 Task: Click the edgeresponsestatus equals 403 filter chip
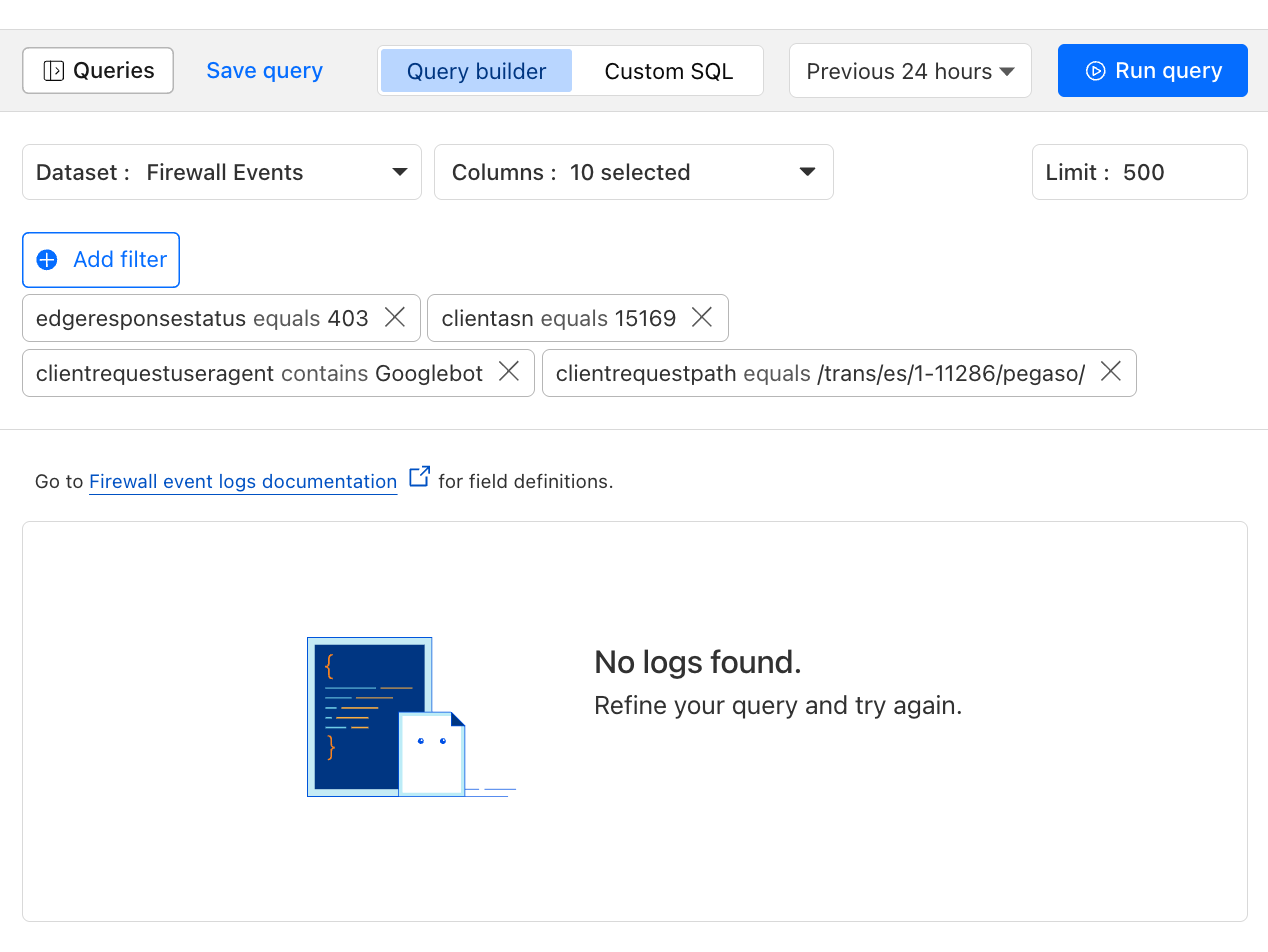tap(202, 318)
